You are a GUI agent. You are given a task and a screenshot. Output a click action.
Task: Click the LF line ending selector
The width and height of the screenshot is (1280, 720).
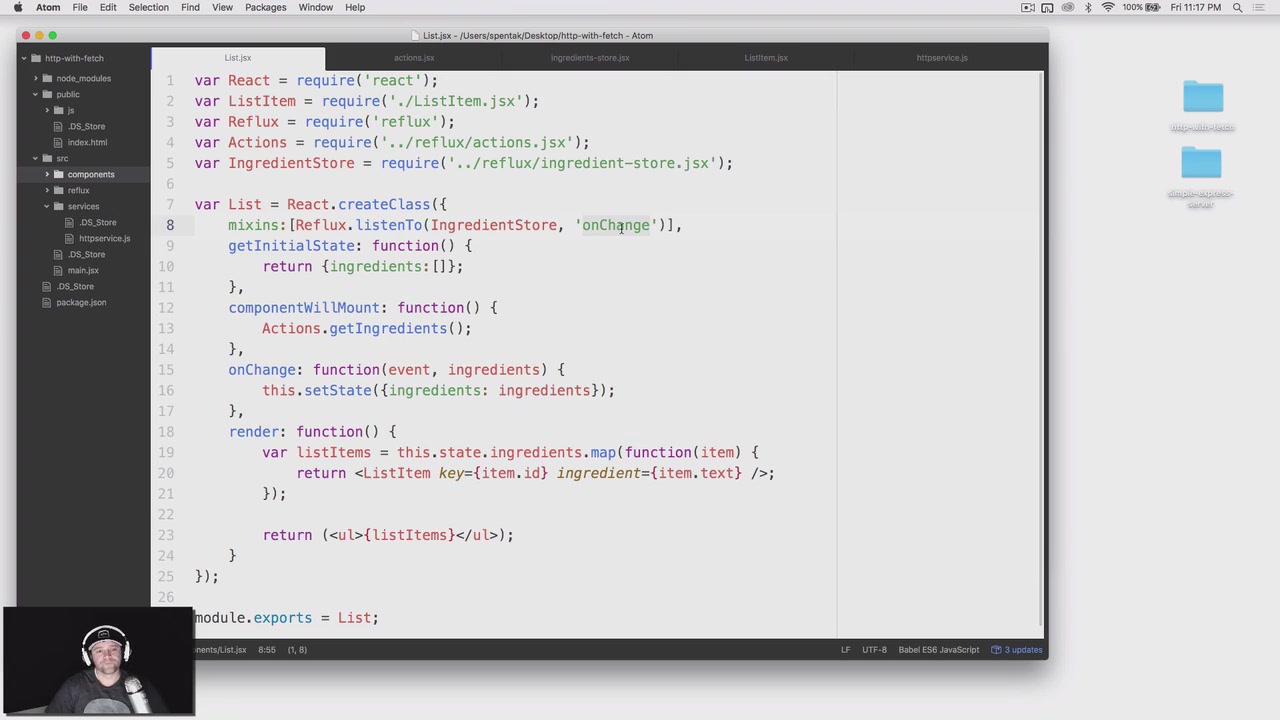tap(846, 650)
